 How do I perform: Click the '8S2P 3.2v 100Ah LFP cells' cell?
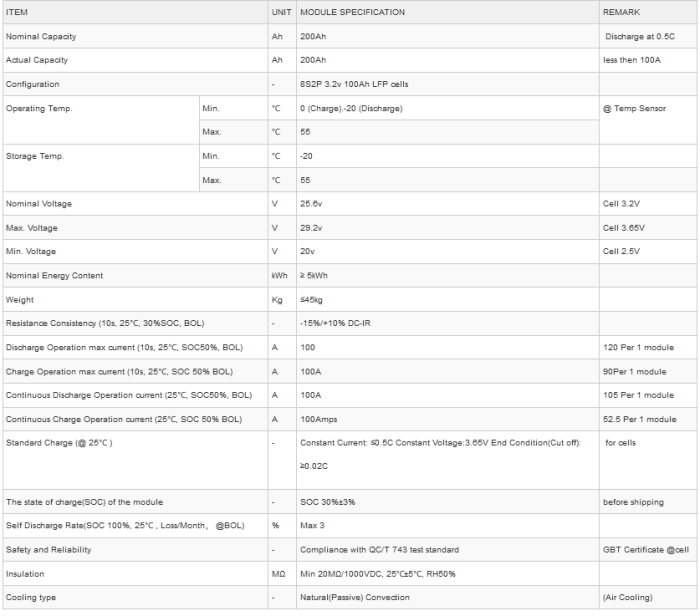tap(358, 84)
